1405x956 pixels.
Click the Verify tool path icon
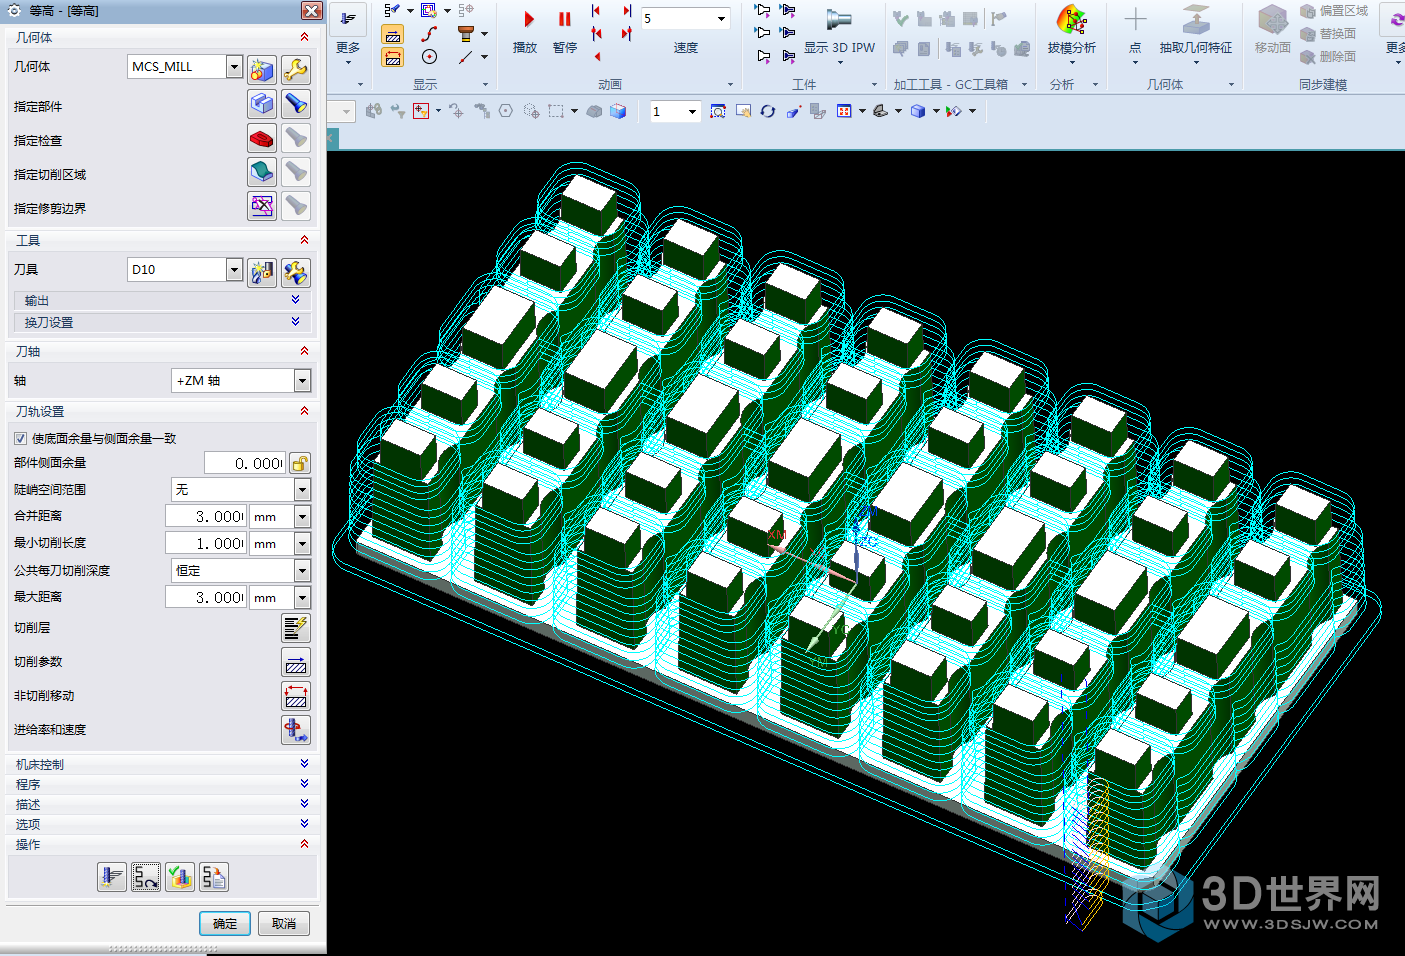click(180, 877)
